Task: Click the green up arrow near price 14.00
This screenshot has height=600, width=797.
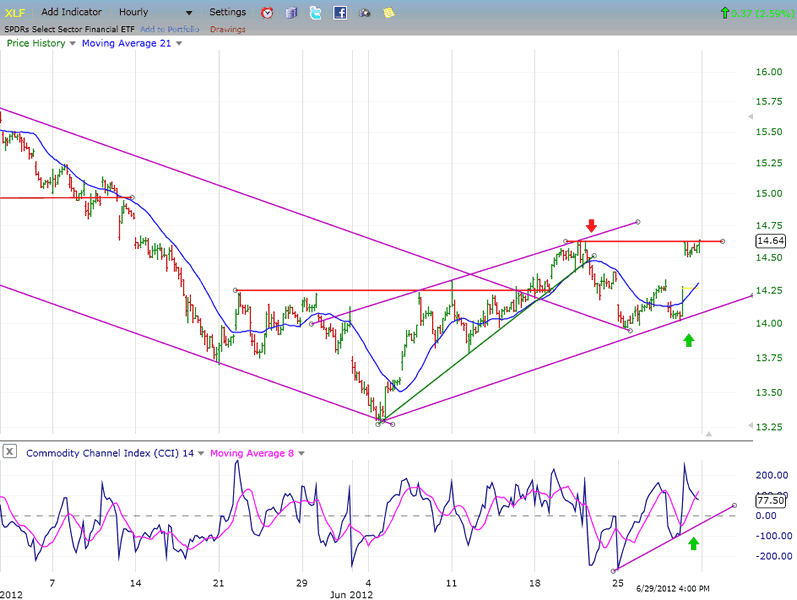Action: tap(688, 341)
